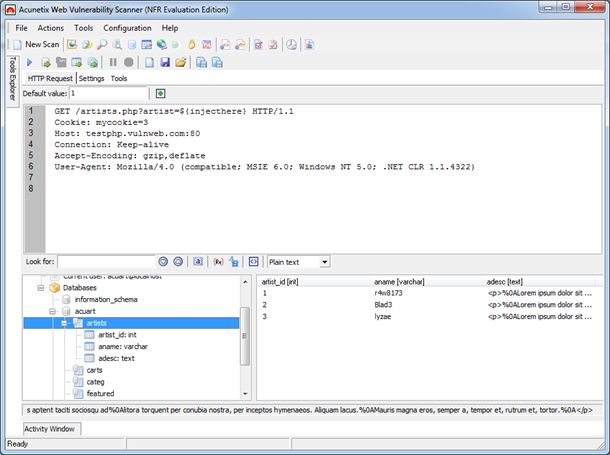610x455 pixels.
Task: Open the HTTP Editor window-shaped toolbar icon
Action: [x=147, y=44]
